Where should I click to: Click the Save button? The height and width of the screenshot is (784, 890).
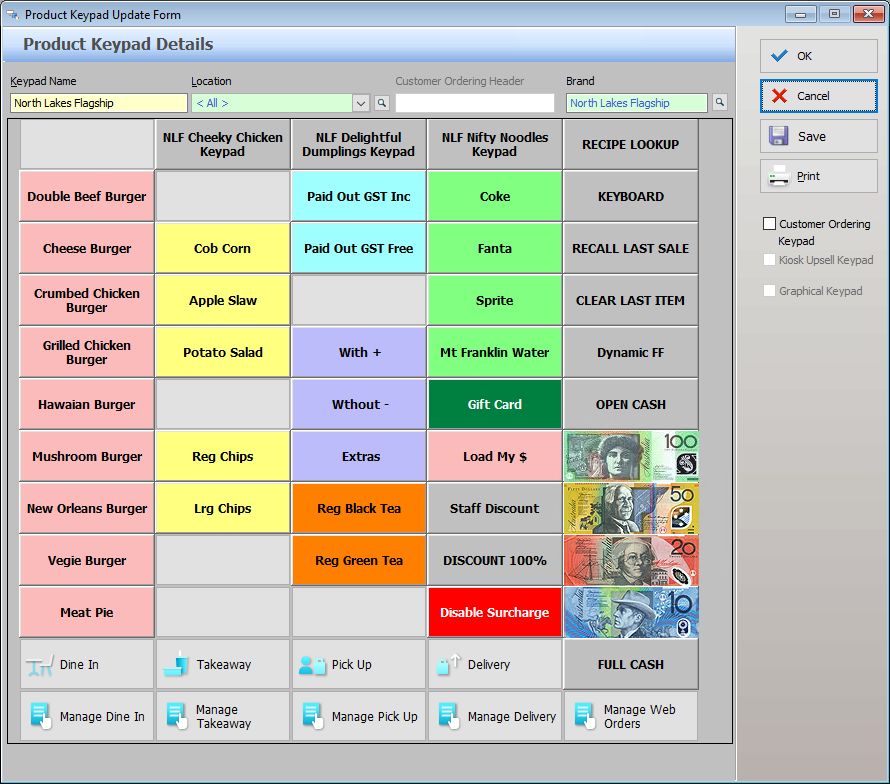818,137
